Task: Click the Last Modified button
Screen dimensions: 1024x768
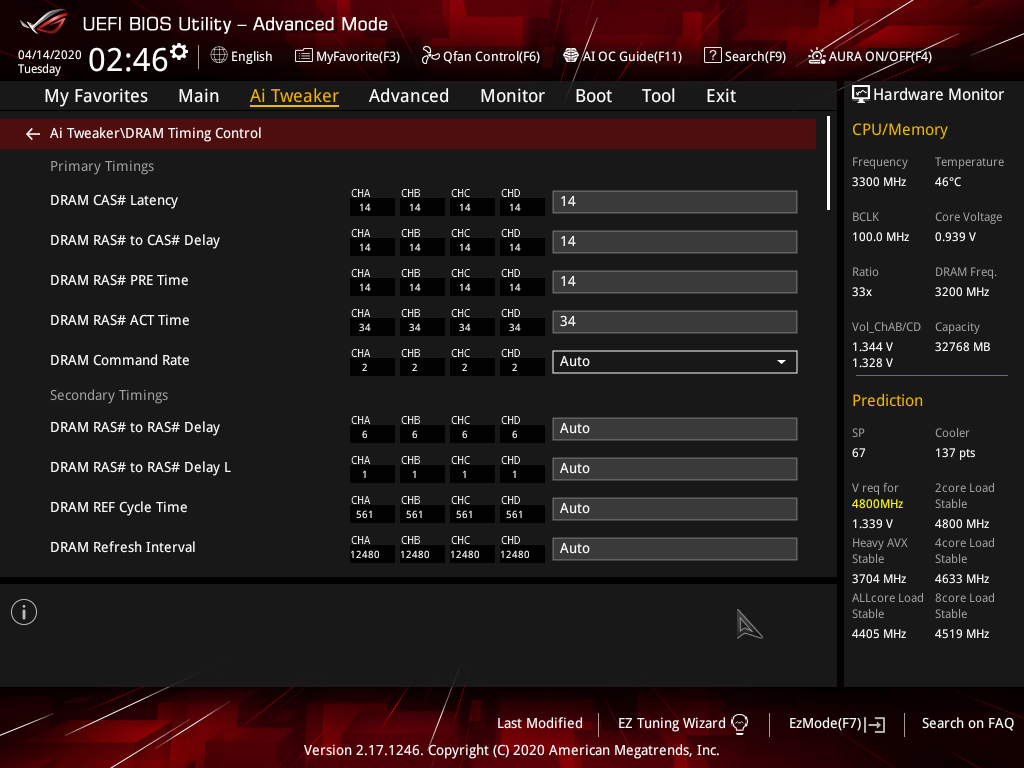Action: (x=539, y=723)
